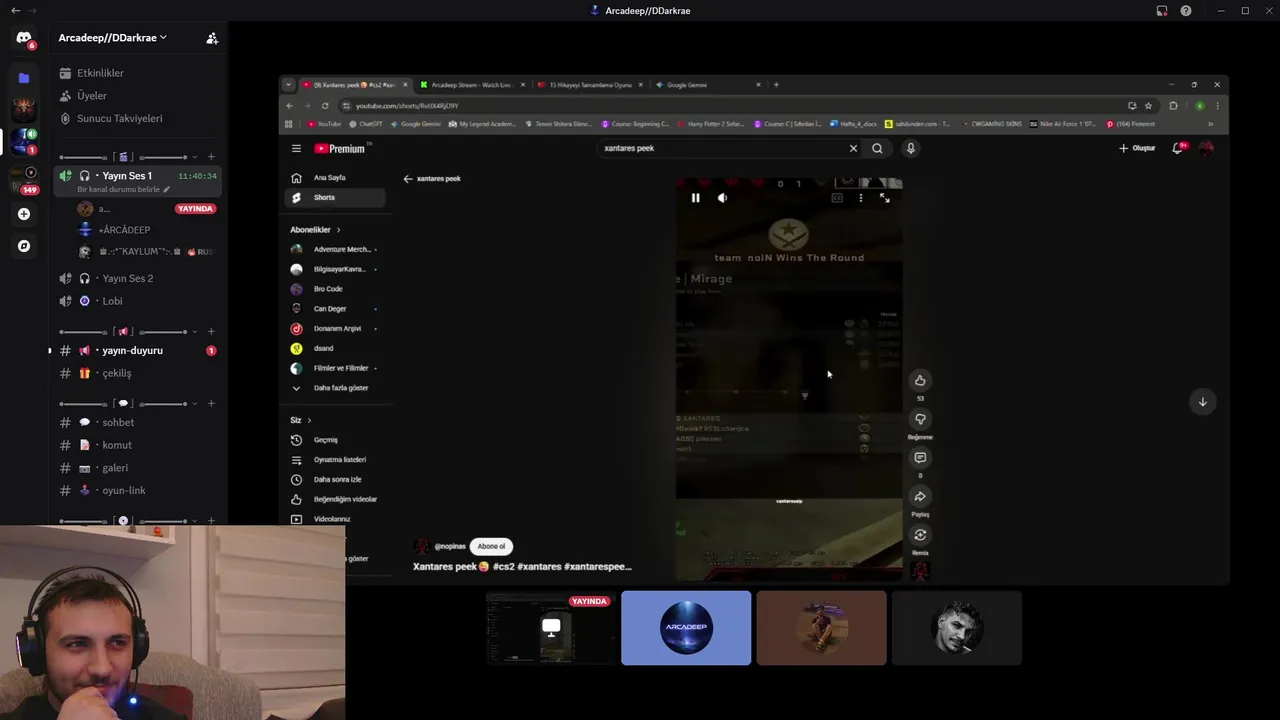Open Shorts in YouTube sidebar
Image resolution: width=1280 pixels, height=720 pixels.
[x=335, y=197]
